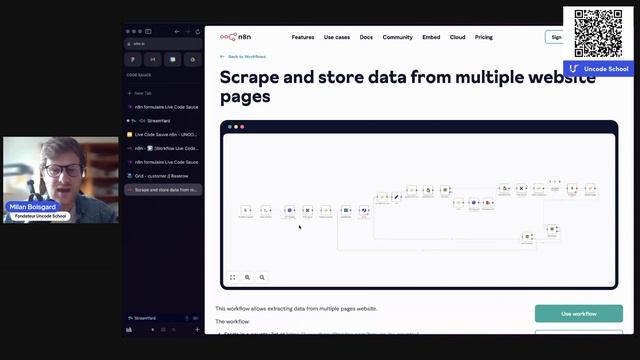This screenshot has width=640, height=360.
Task: Click the page title heading text
Action: point(408,87)
